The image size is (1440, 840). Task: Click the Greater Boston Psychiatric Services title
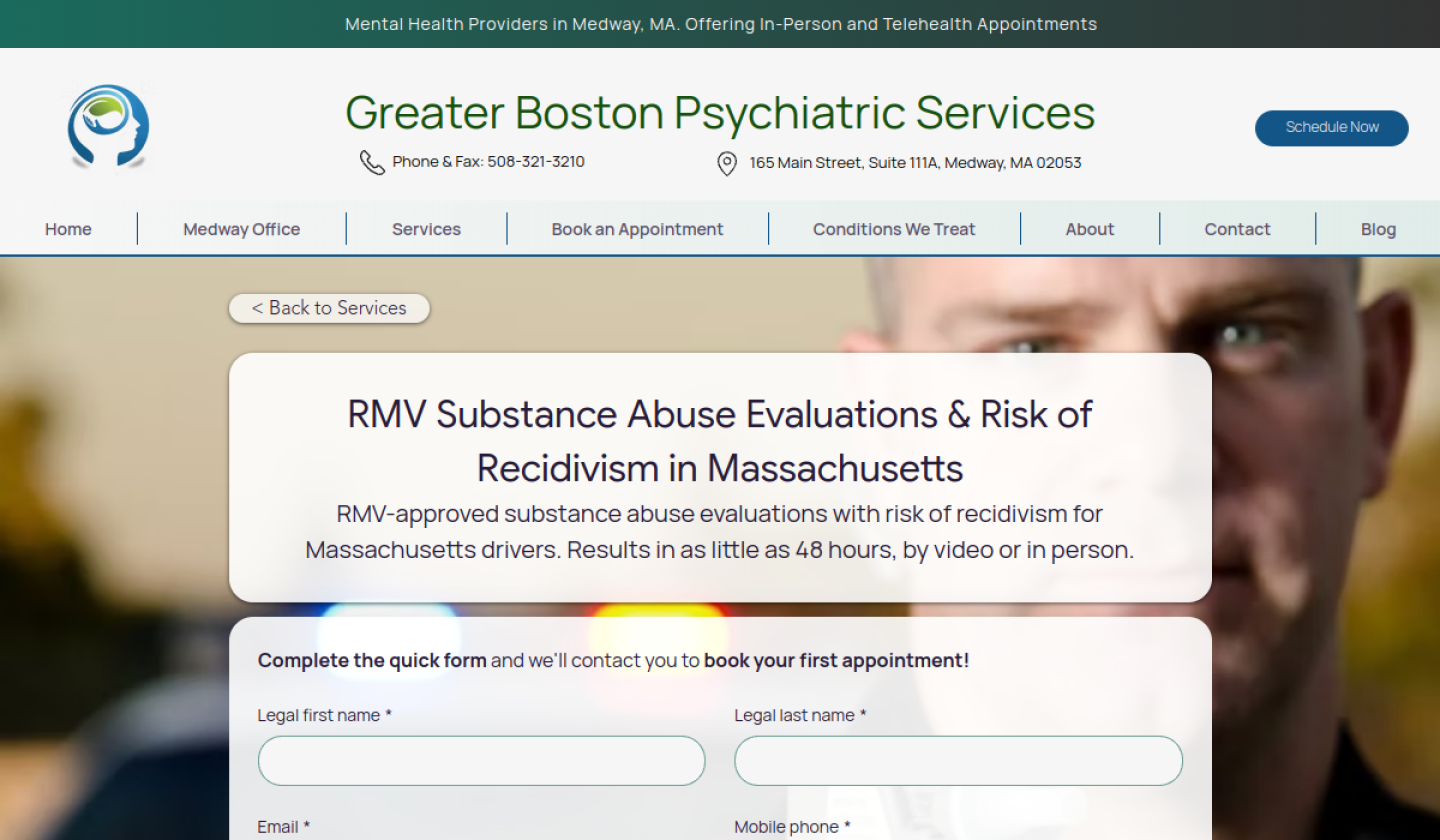720,112
